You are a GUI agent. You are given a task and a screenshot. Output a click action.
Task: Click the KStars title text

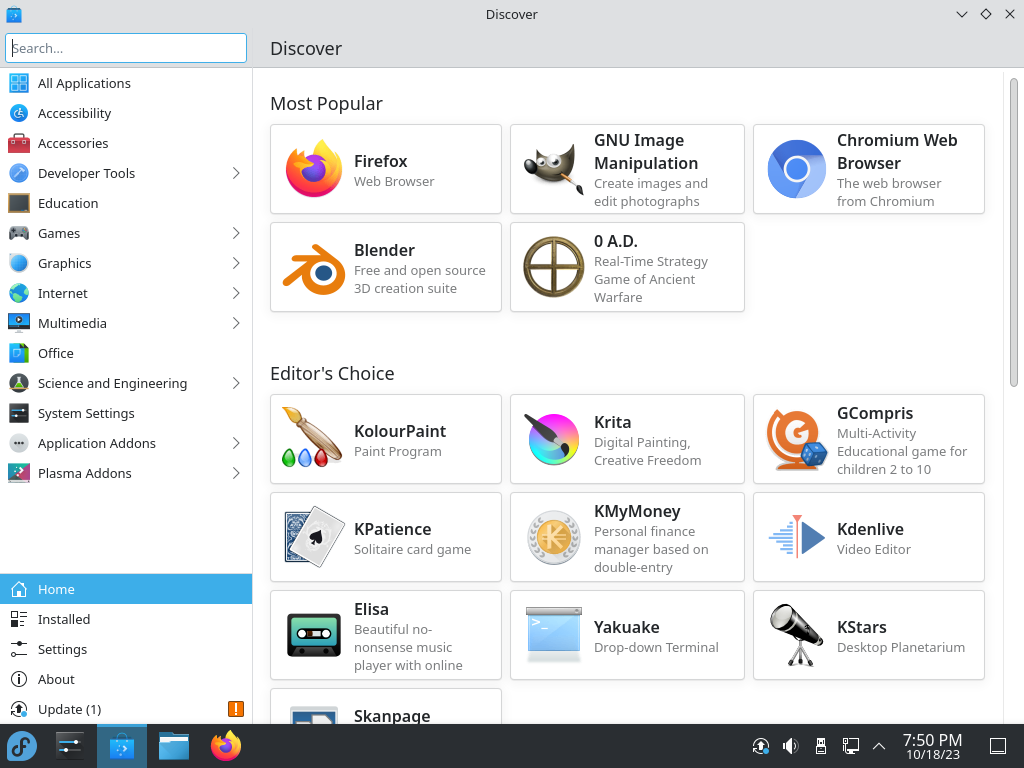[x=861, y=627]
